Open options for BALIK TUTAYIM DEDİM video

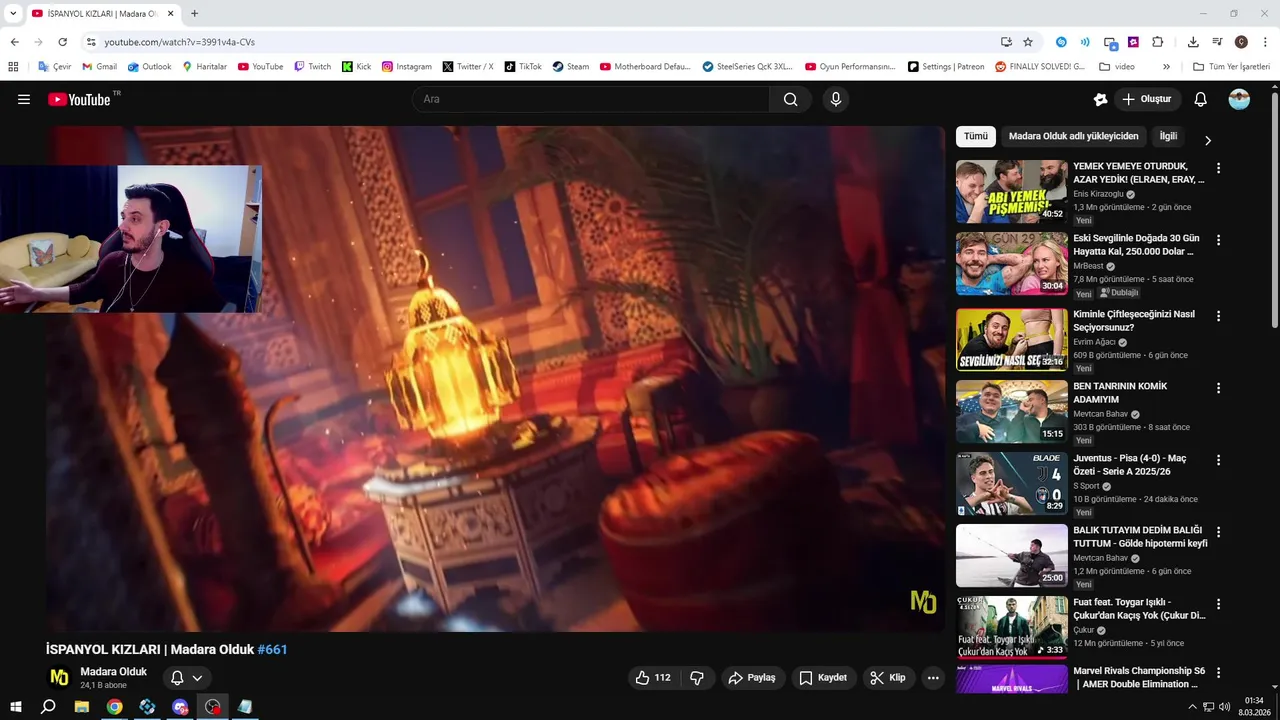tap(1218, 532)
